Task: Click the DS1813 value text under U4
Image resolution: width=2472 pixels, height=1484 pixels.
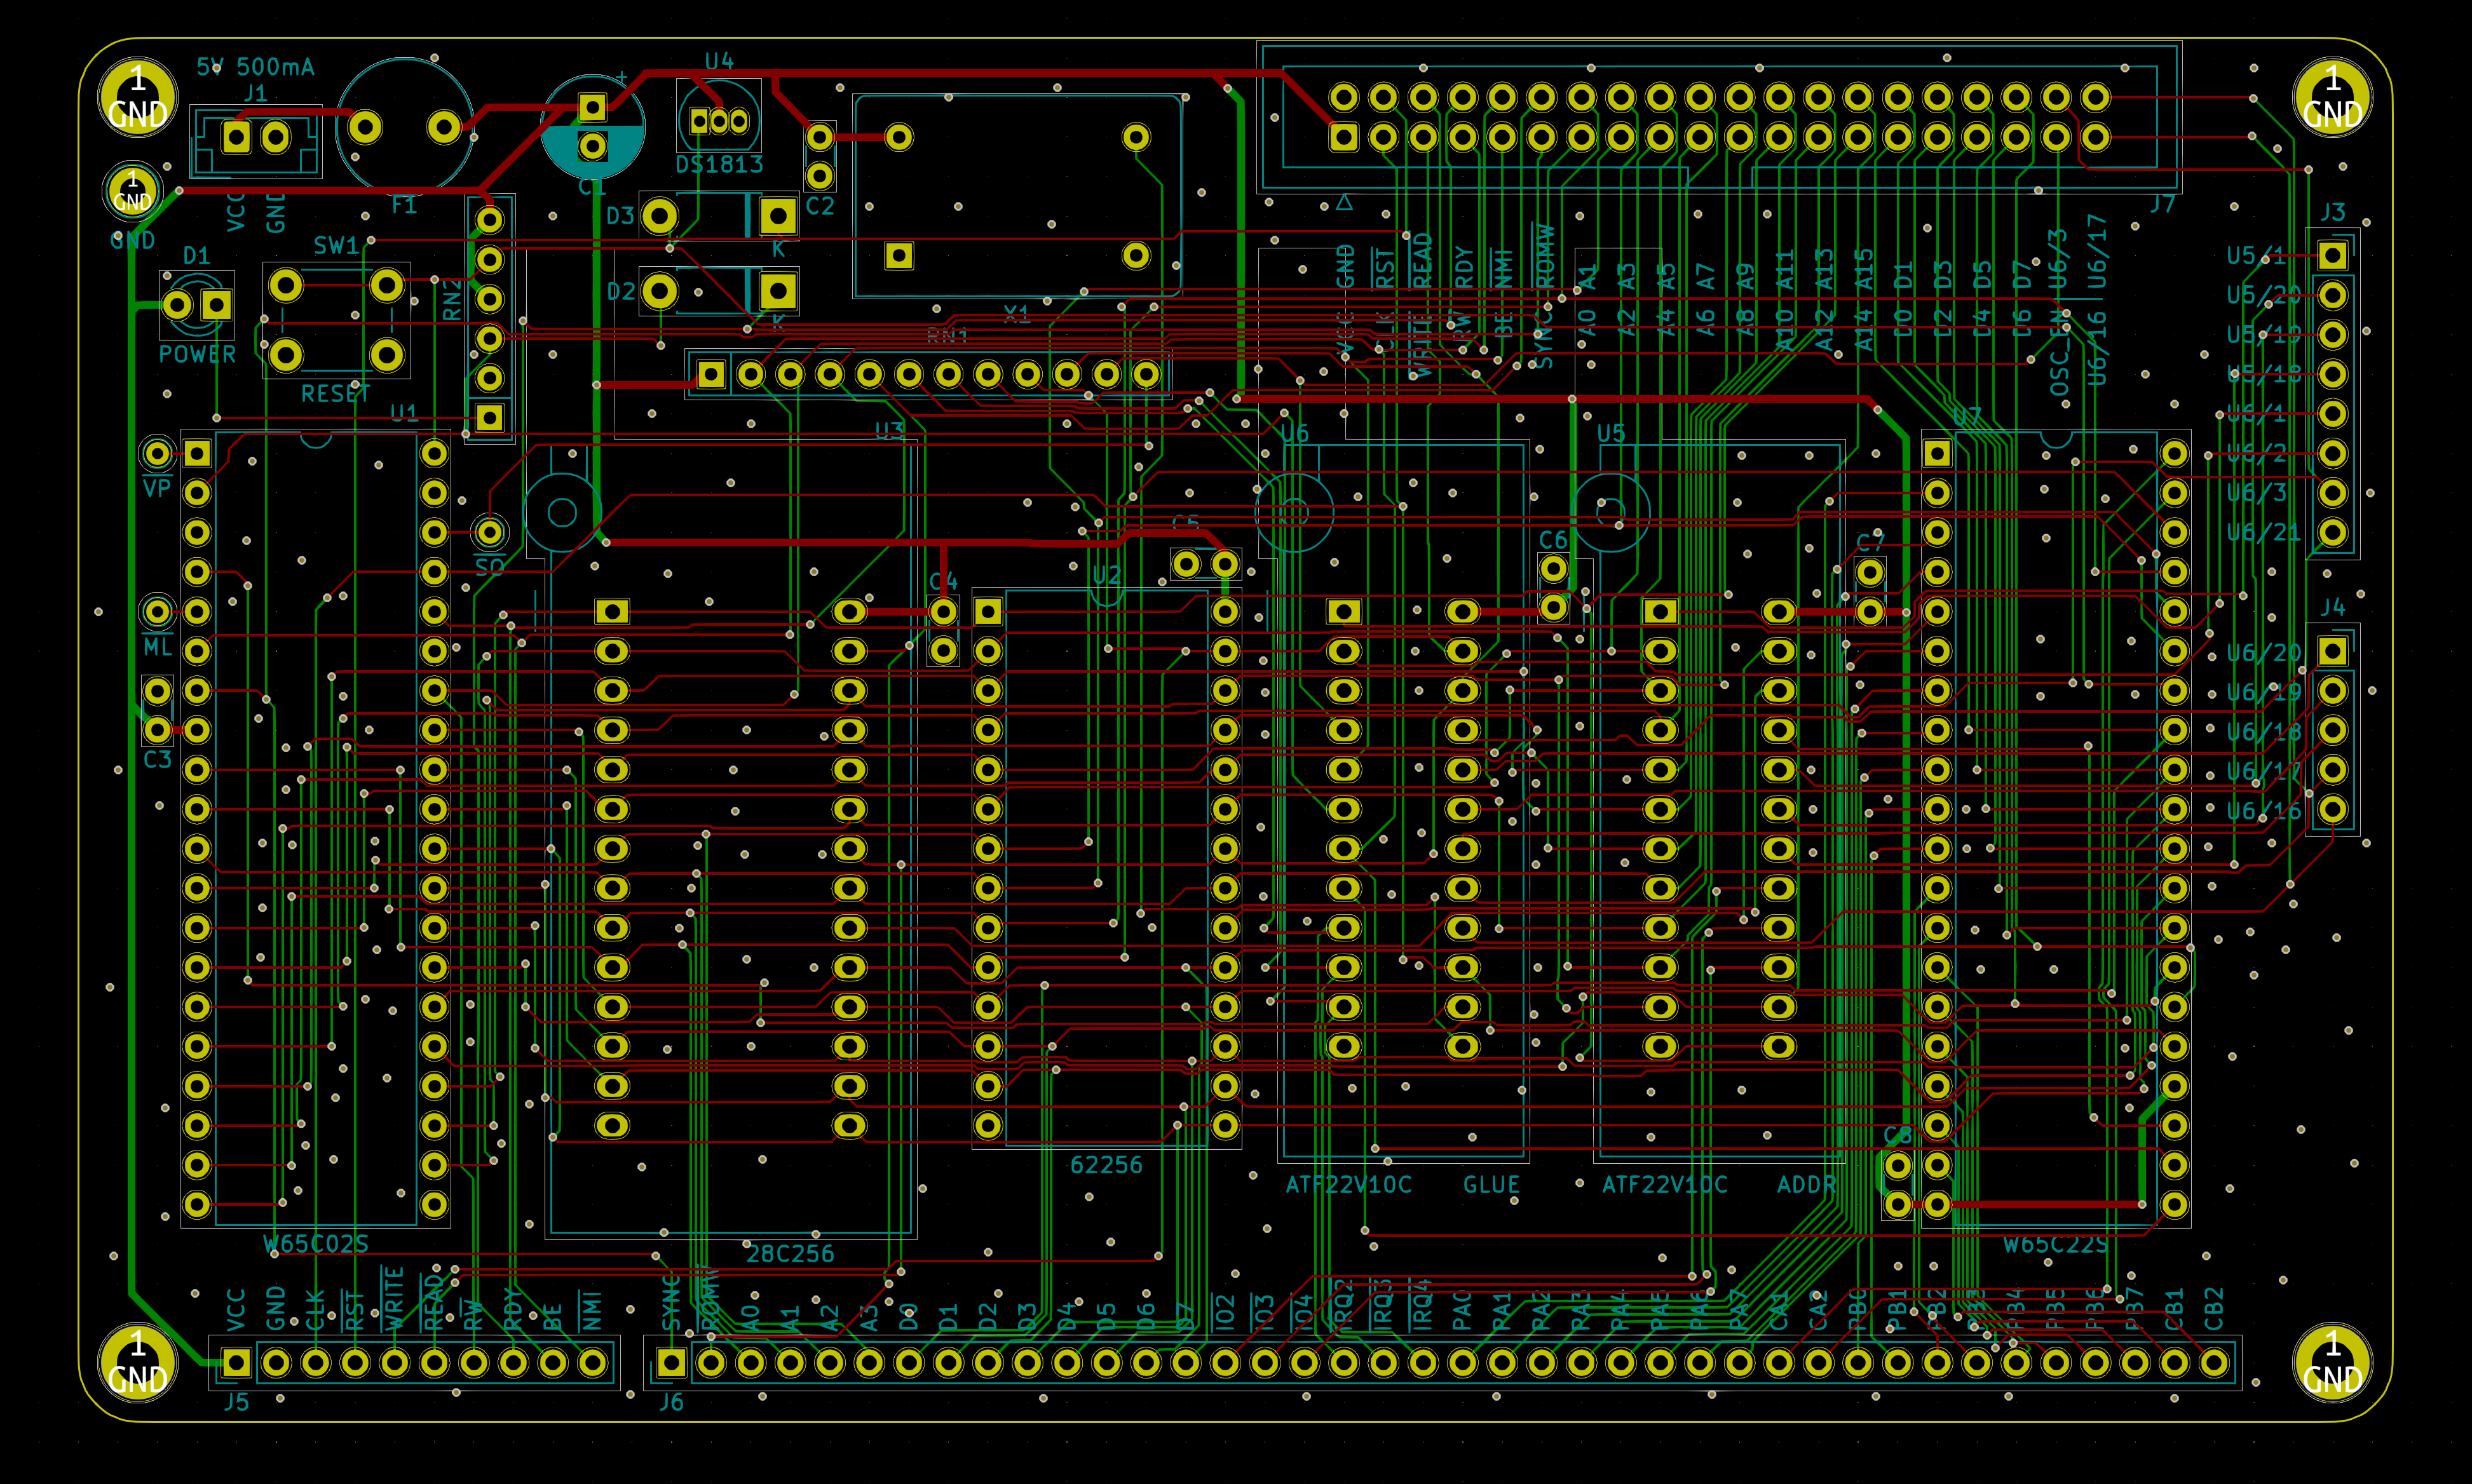Action: coord(719,165)
